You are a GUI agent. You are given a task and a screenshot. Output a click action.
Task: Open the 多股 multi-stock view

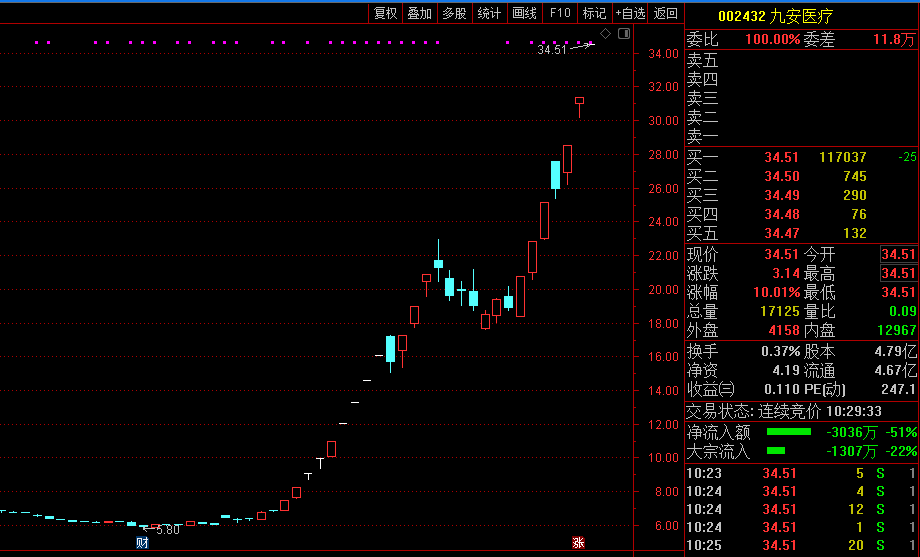[454, 13]
